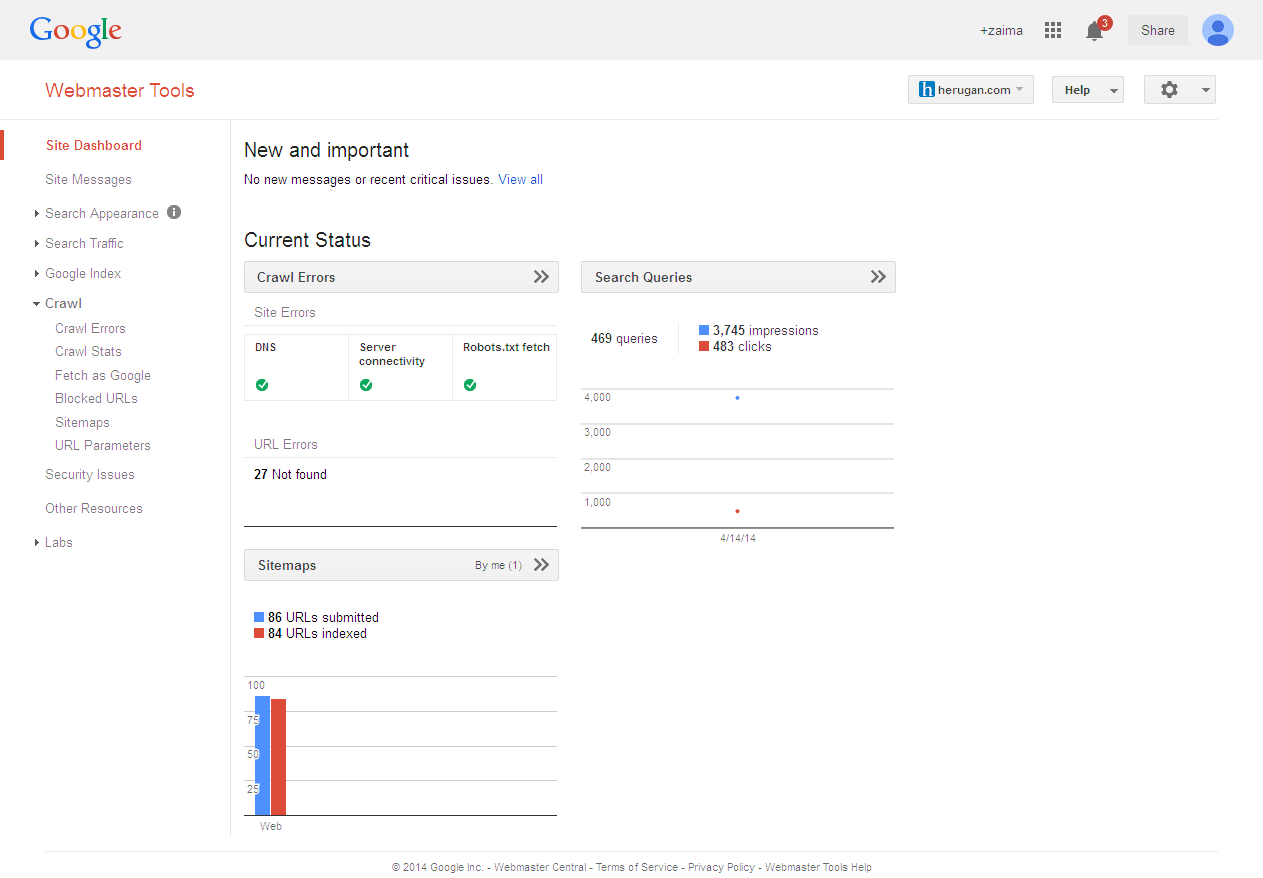The height and width of the screenshot is (878, 1263).
Task: Open Site Dashboard
Action: pos(94,145)
